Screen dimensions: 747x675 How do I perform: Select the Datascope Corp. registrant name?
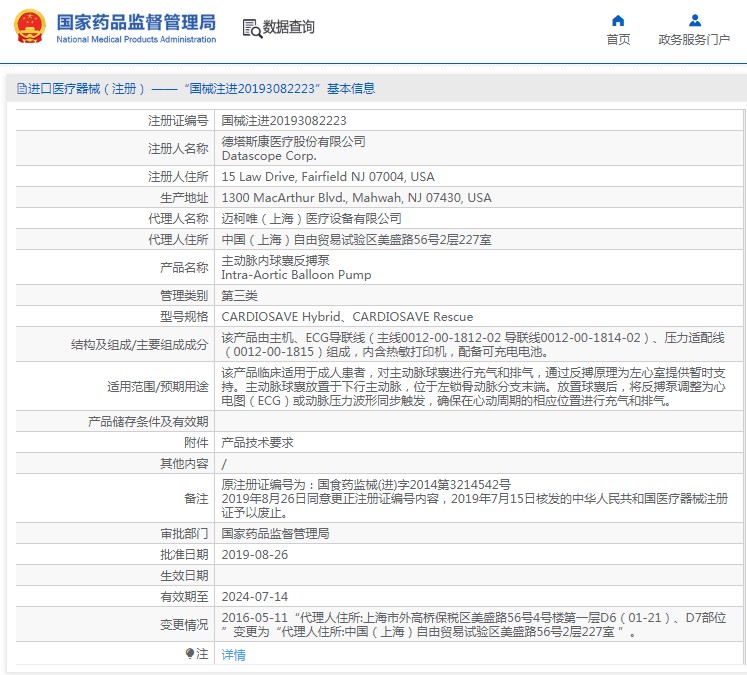[x=269, y=156]
